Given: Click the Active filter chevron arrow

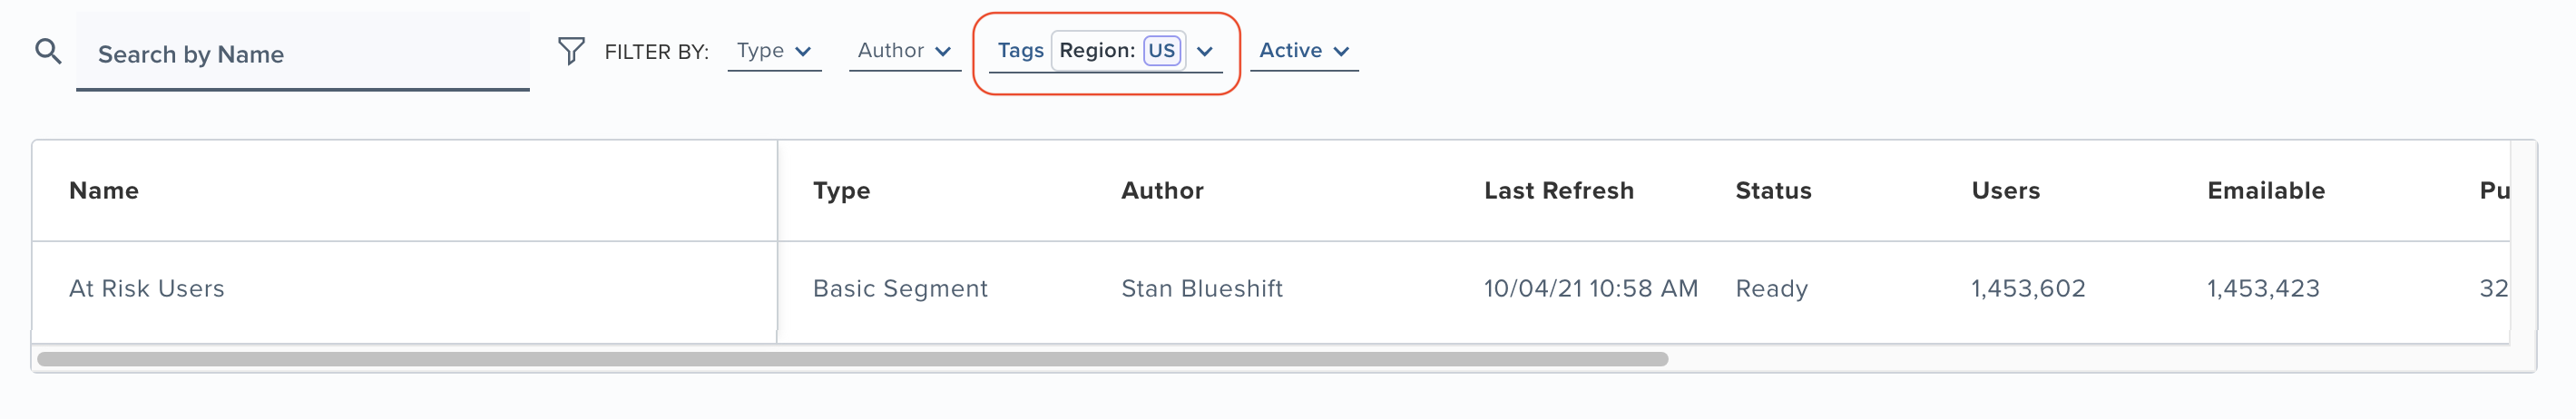Looking at the screenshot, I should click(x=1341, y=51).
